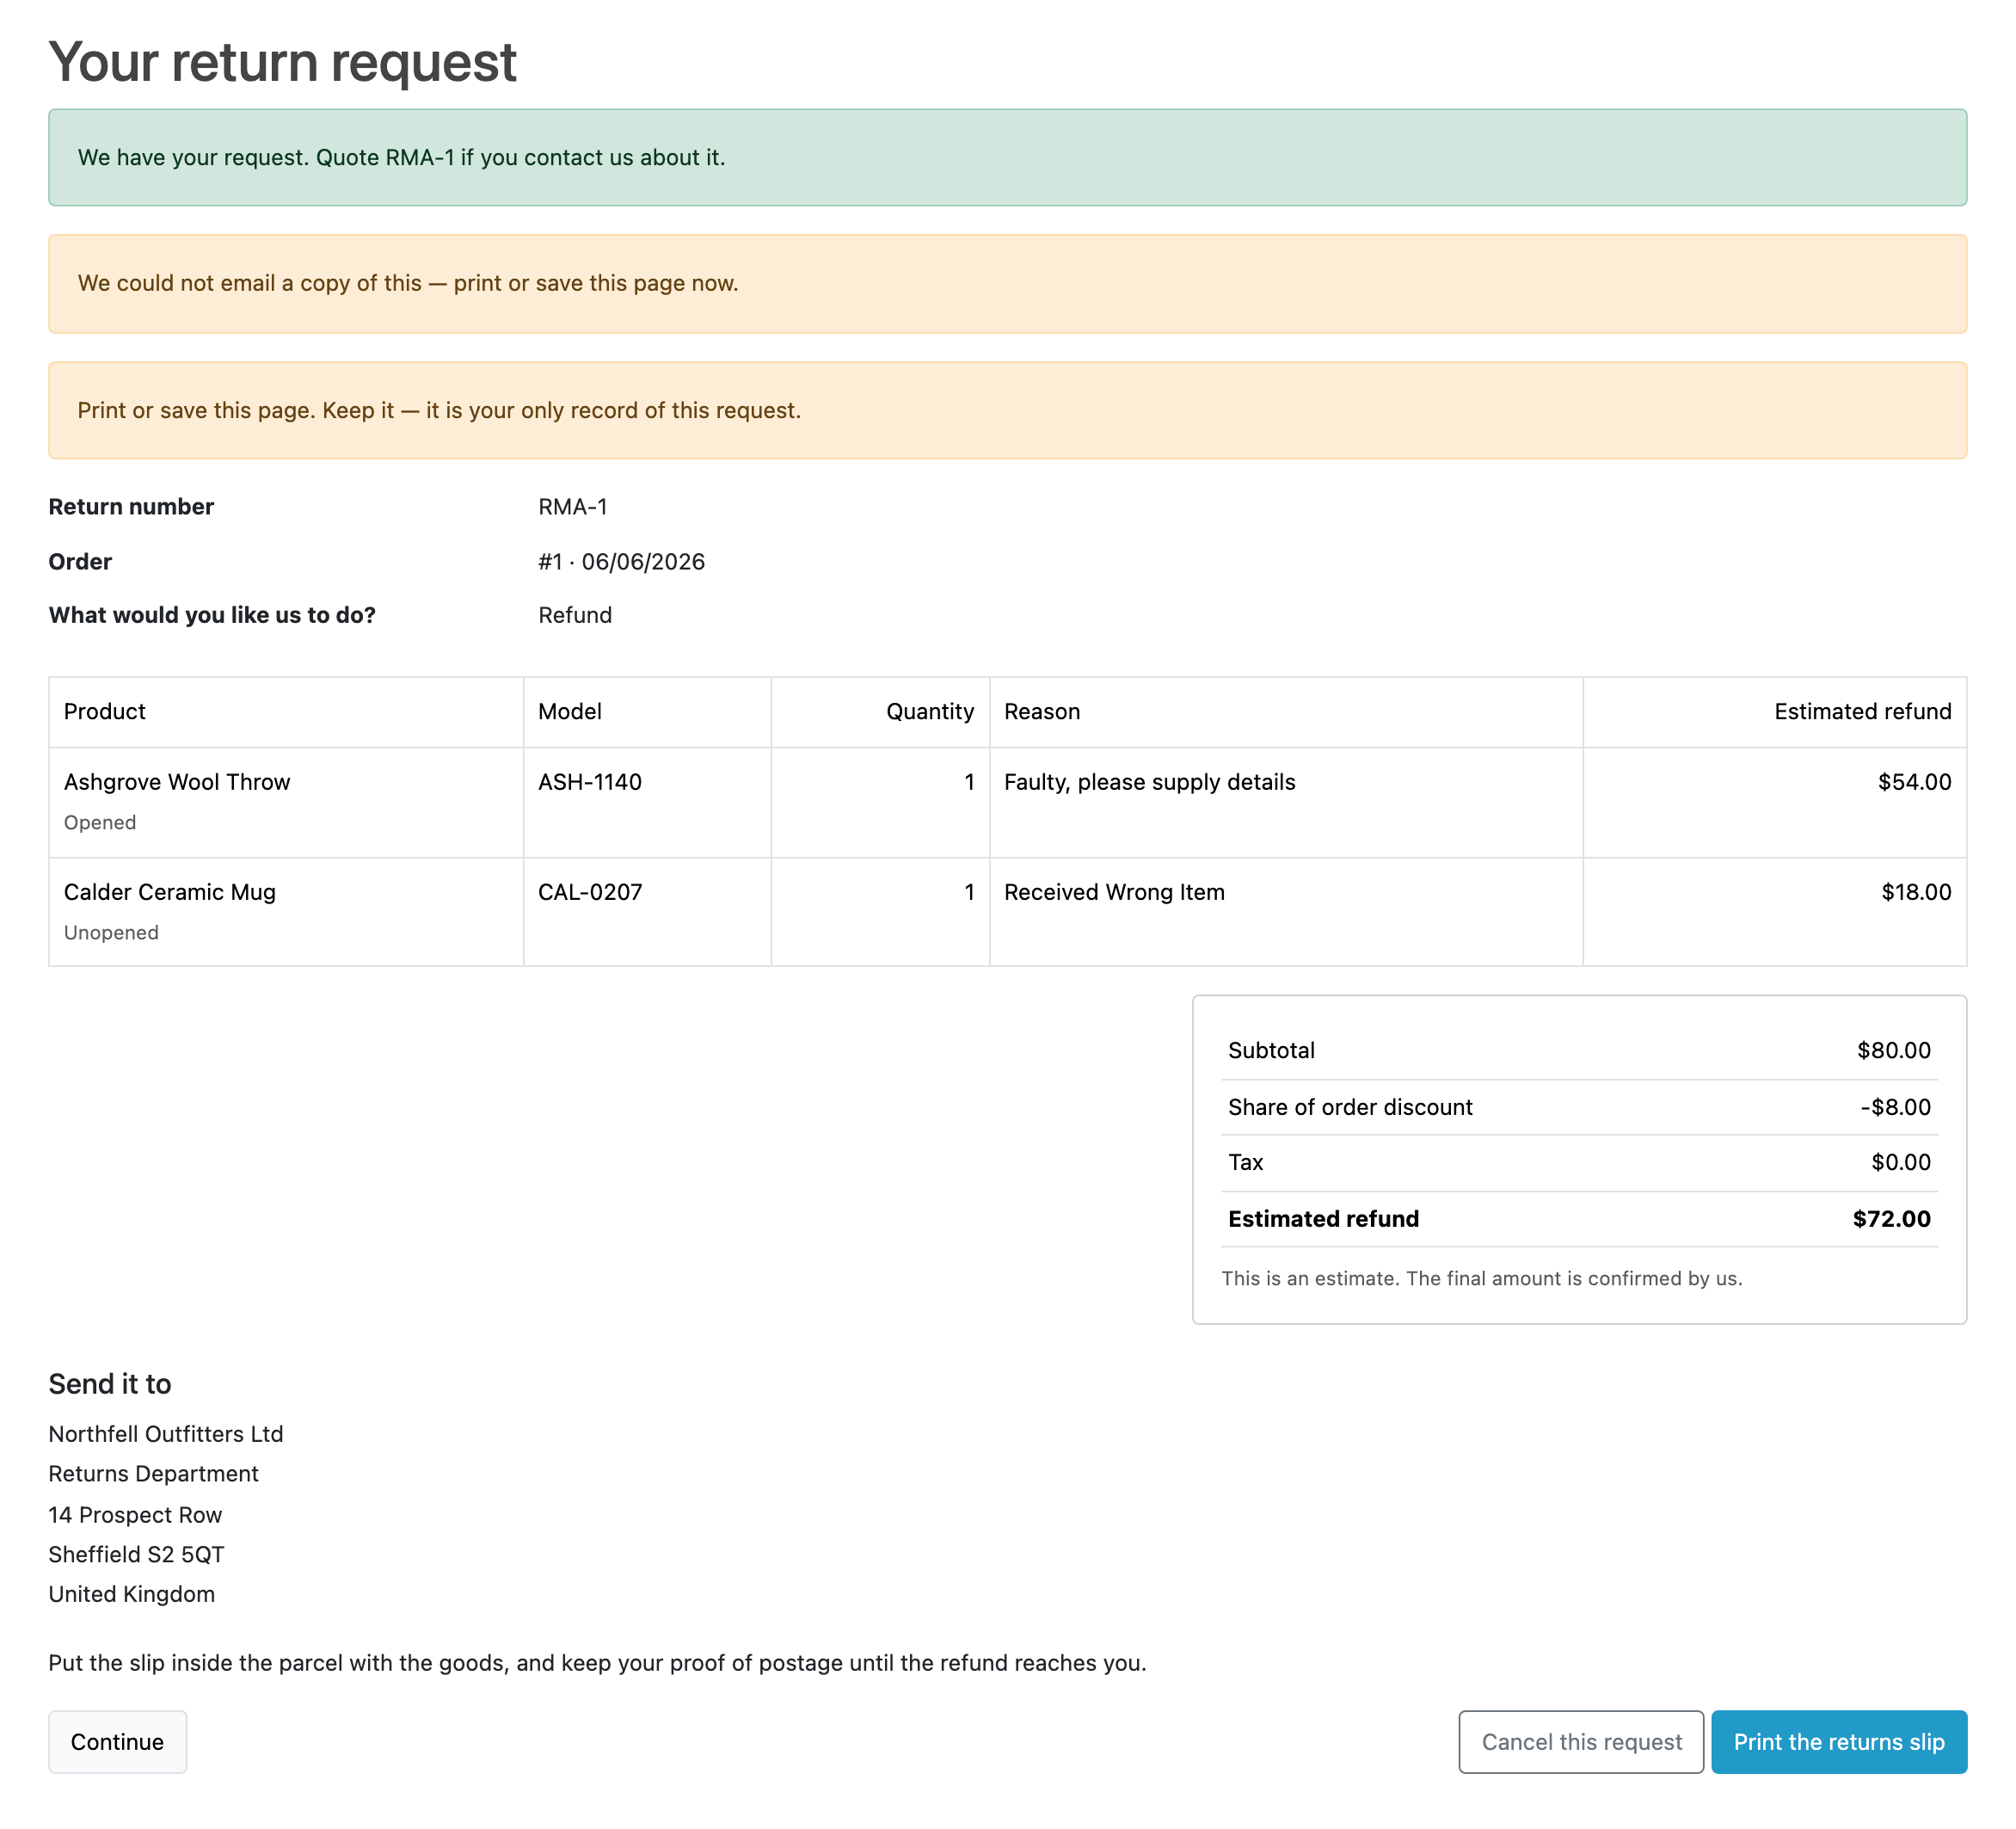Click the 'only record of this request' notice
This screenshot has height=1829, width=2016.
point(1007,410)
